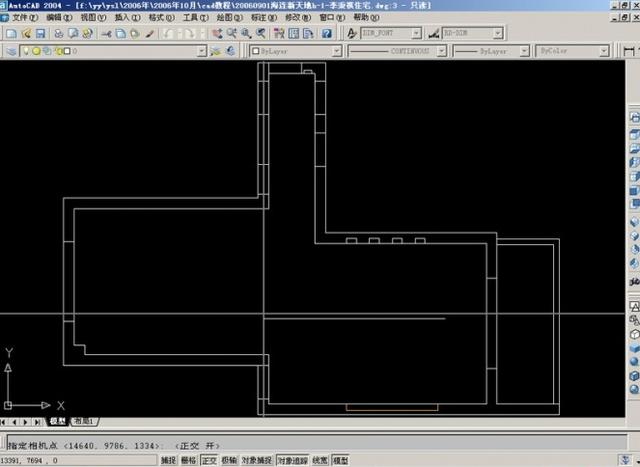Select the Match Properties brush icon
The height and width of the screenshot is (467, 640).
150,33
